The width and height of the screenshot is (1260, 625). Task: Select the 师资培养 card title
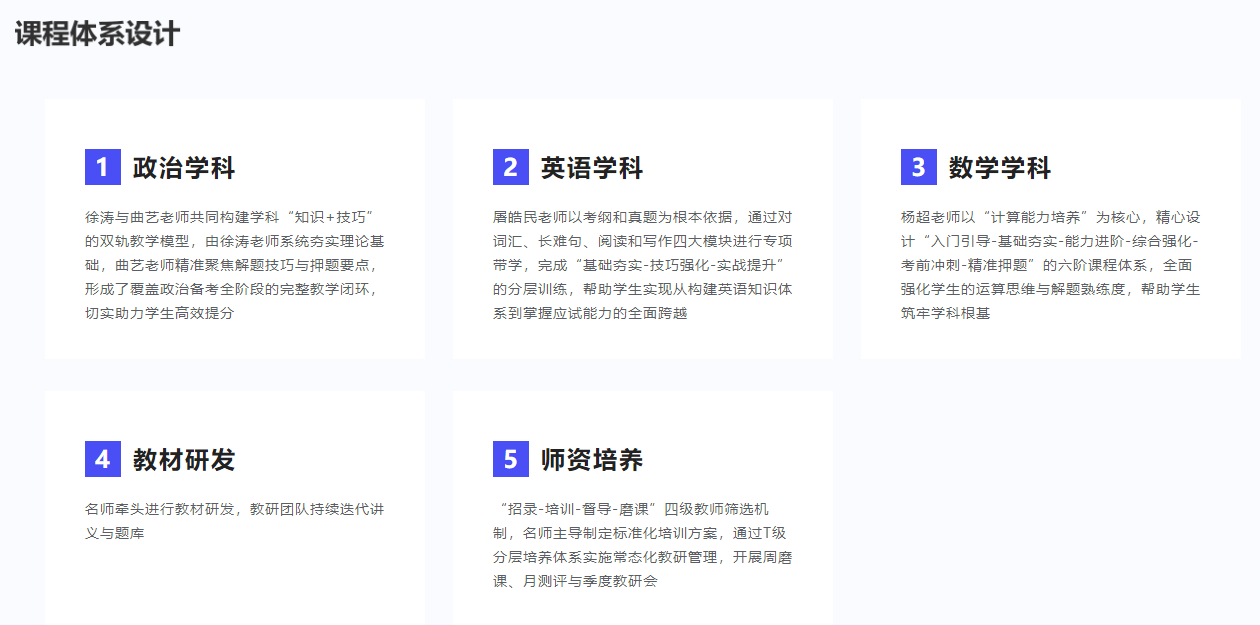[592, 460]
